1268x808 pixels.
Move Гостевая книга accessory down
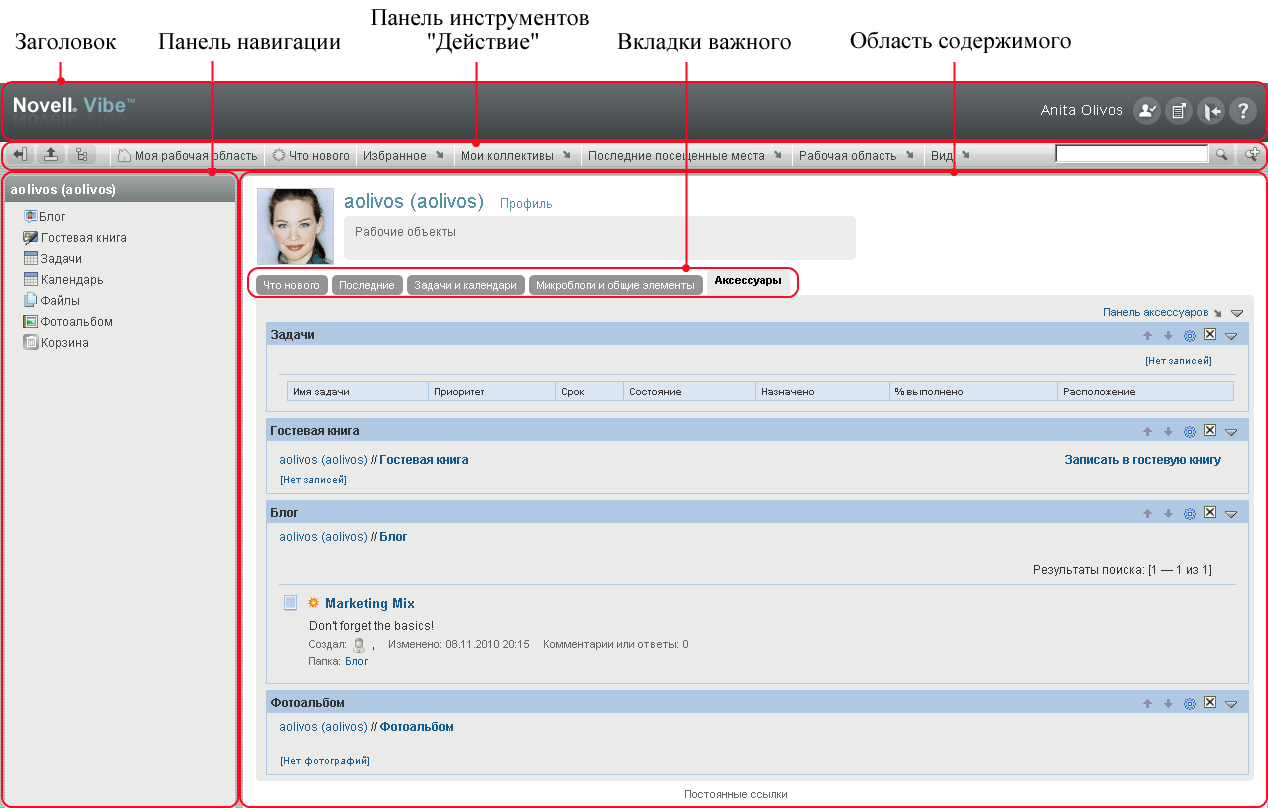pyautogui.click(x=1168, y=431)
